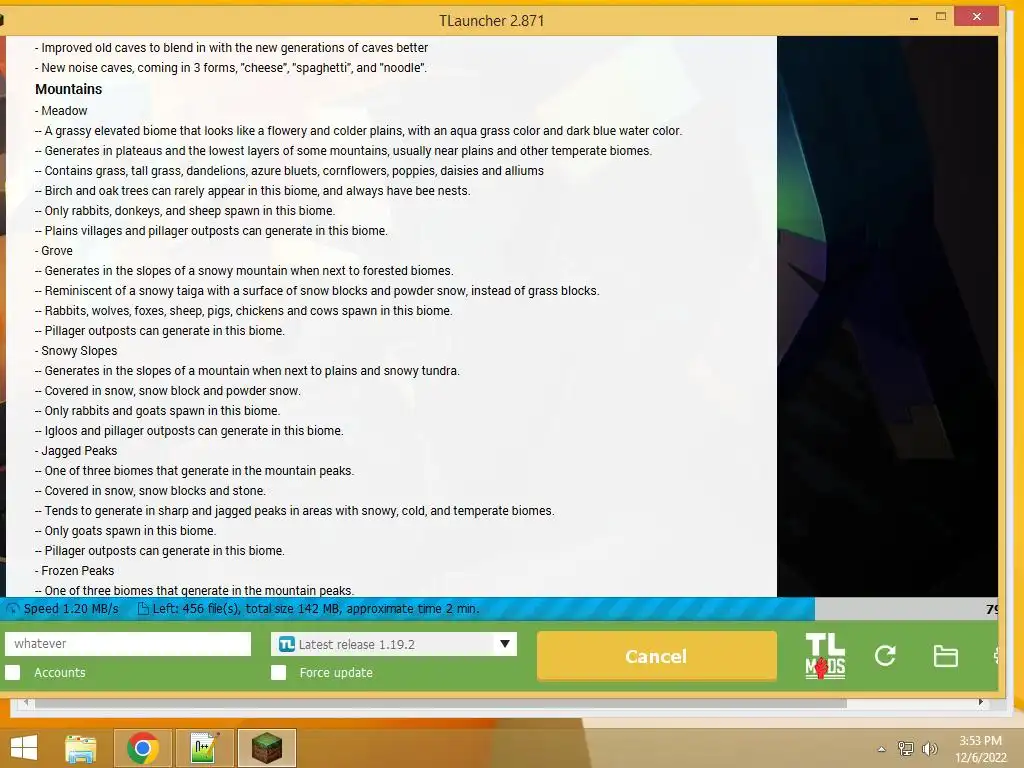The height and width of the screenshot is (768, 1024).
Task: Click the version dropdown arrow
Action: [505, 644]
